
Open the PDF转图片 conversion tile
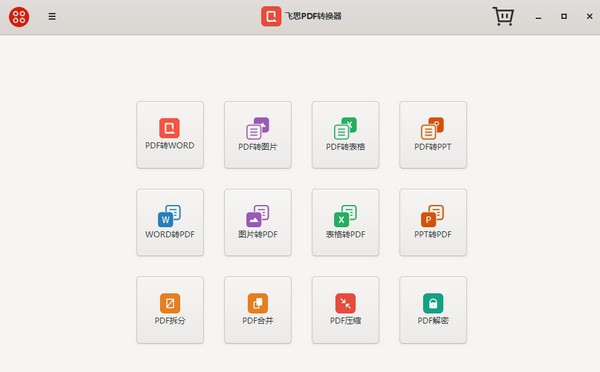258,135
